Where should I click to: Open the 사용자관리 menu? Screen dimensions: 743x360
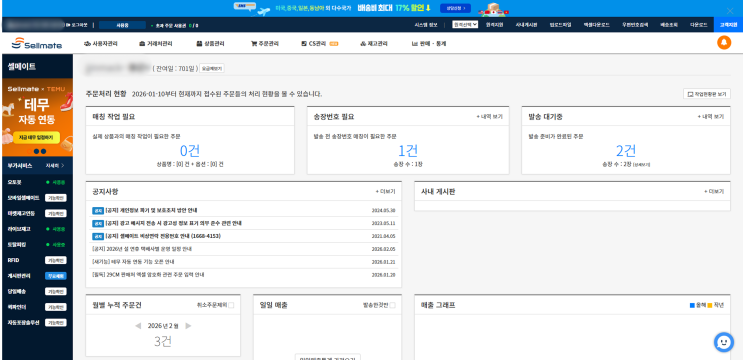tap(100, 44)
